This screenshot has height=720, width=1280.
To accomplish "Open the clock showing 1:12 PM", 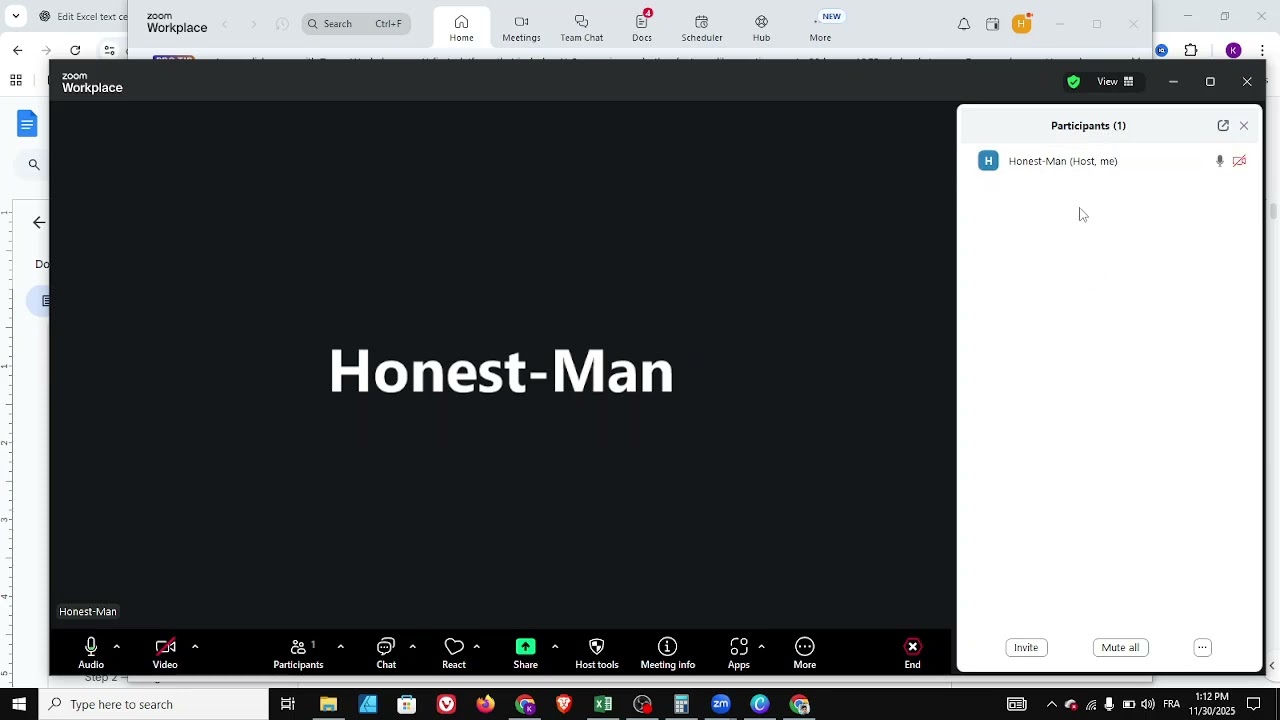I will pyautogui.click(x=1212, y=704).
